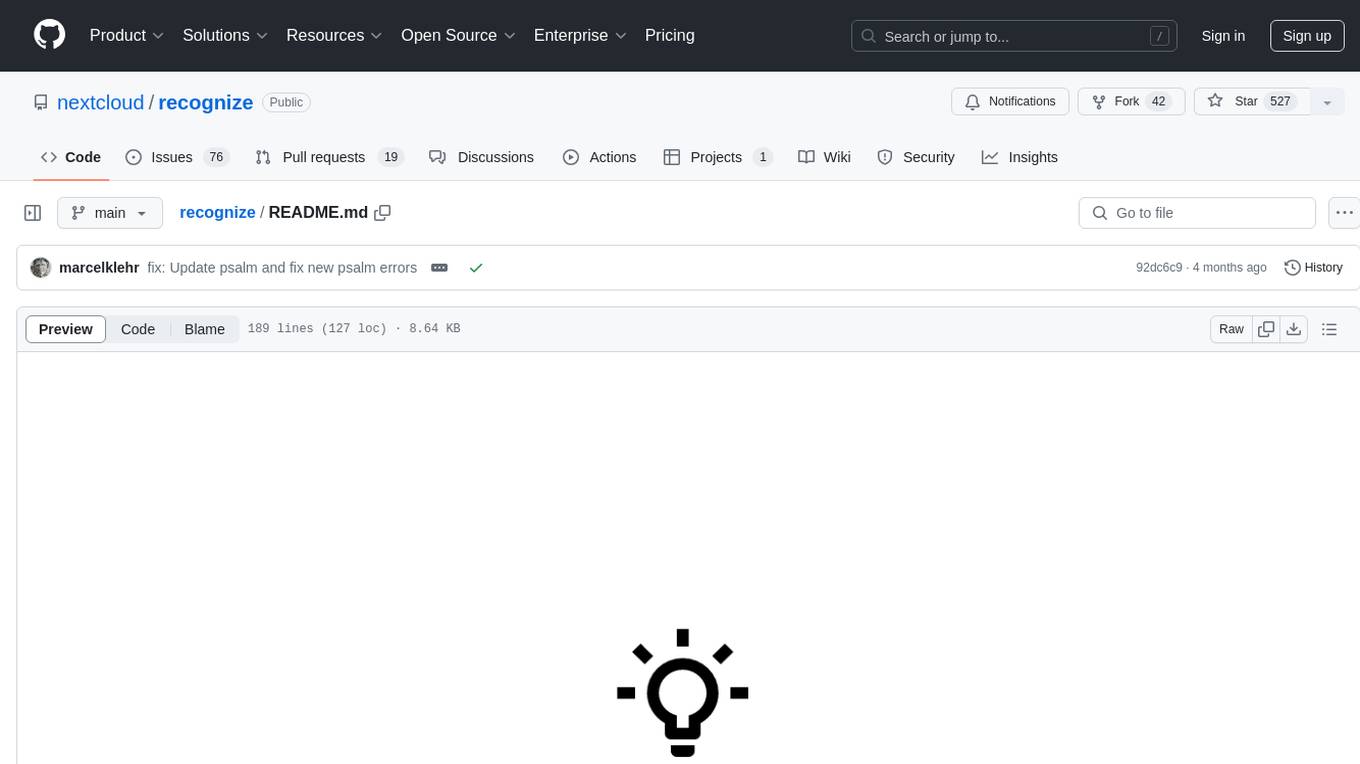Open more file options menu
1360x764 pixels.
pos(1345,213)
